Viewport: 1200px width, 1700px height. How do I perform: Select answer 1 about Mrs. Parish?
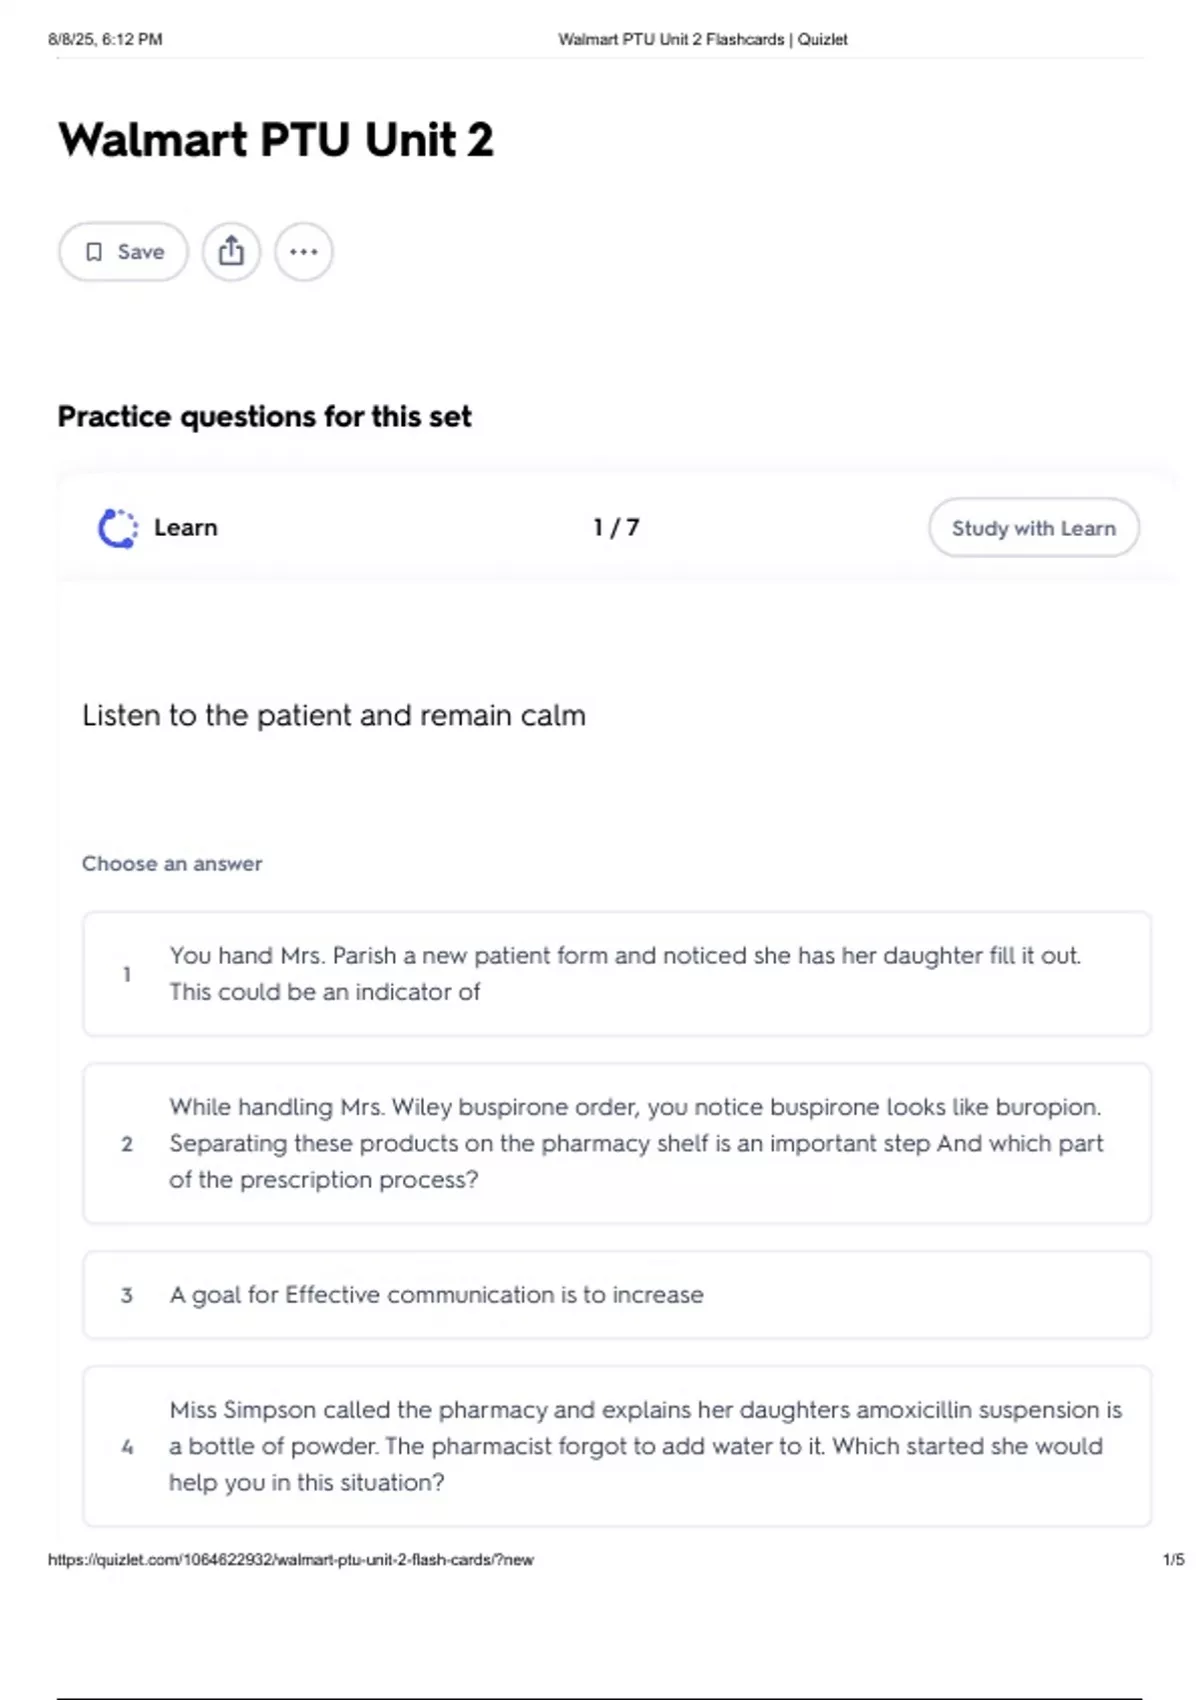pos(617,974)
